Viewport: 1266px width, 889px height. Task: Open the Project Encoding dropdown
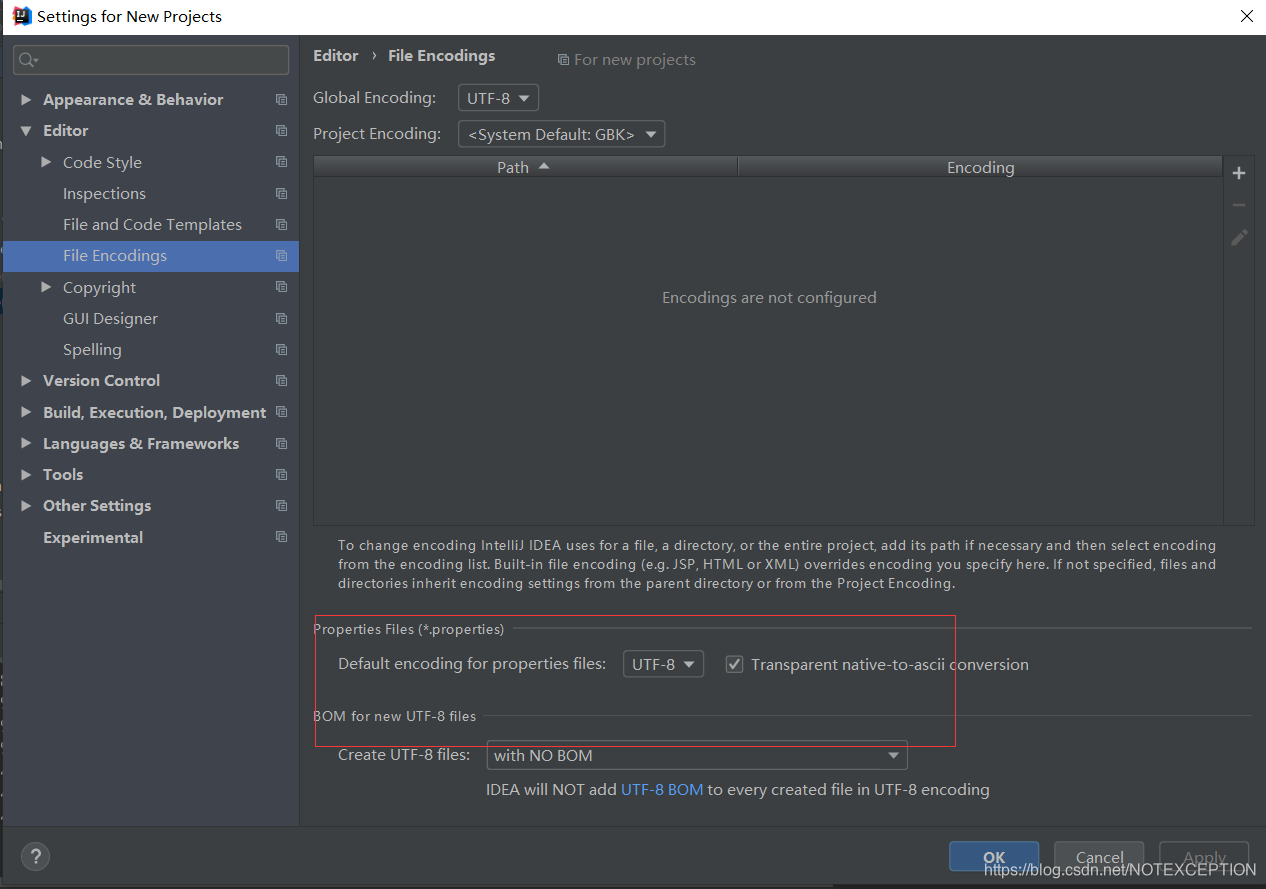click(561, 134)
